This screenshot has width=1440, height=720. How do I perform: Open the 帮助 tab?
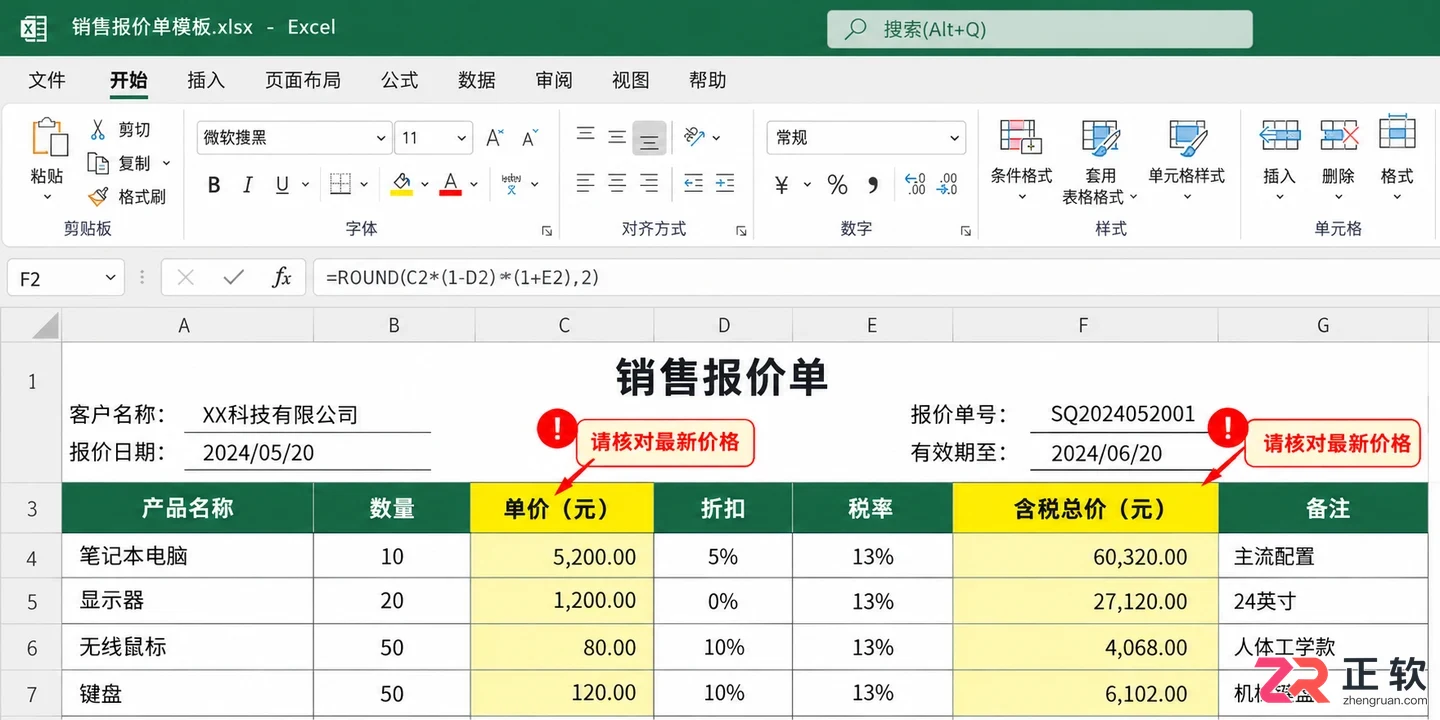click(708, 80)
